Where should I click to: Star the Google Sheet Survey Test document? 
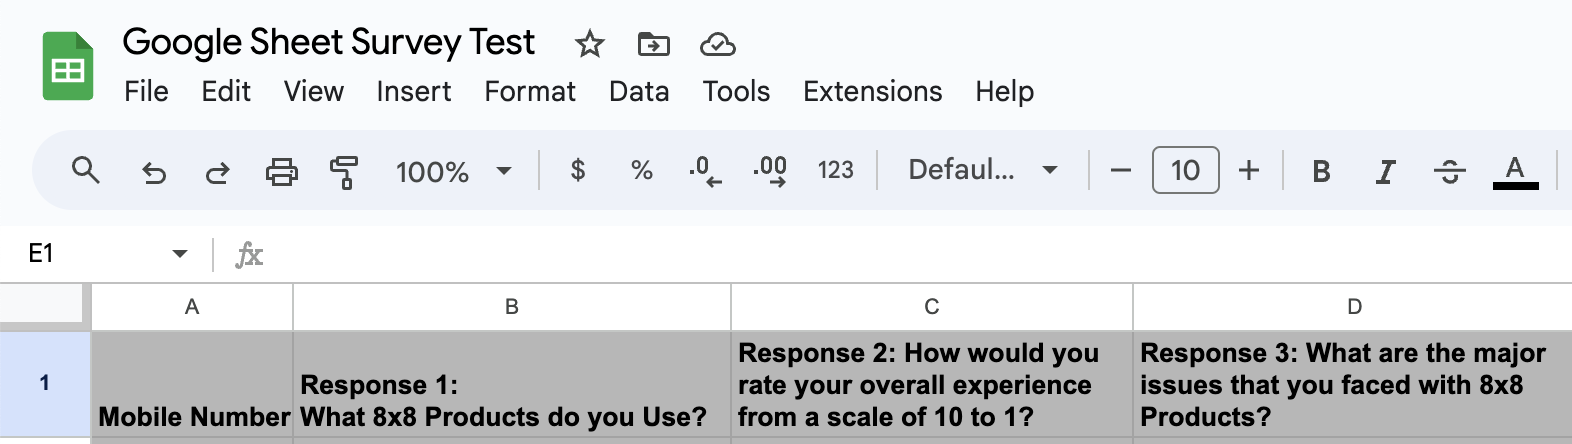click(590, 44)
